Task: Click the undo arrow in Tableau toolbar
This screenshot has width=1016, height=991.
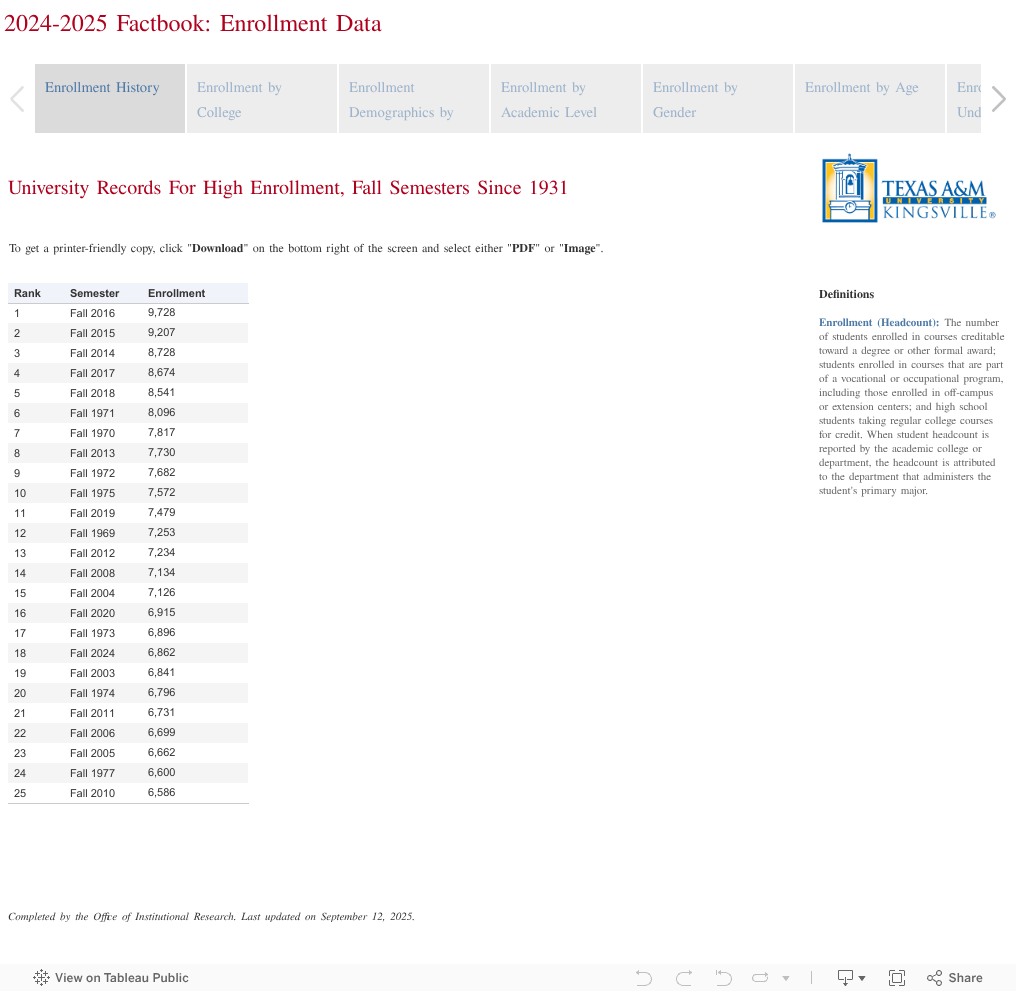Action: pyautogui.click(x=643, y=977)
